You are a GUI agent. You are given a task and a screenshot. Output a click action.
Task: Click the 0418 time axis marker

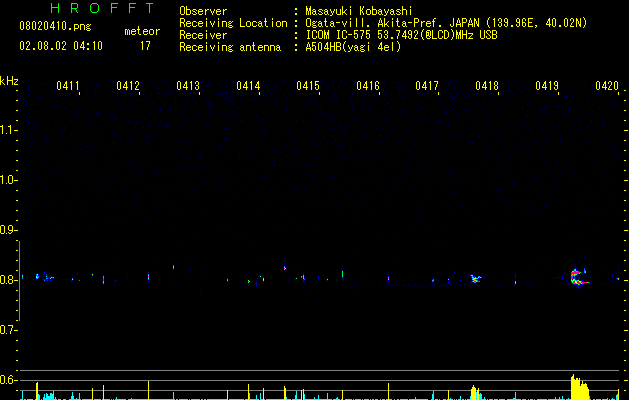point(487,86)
